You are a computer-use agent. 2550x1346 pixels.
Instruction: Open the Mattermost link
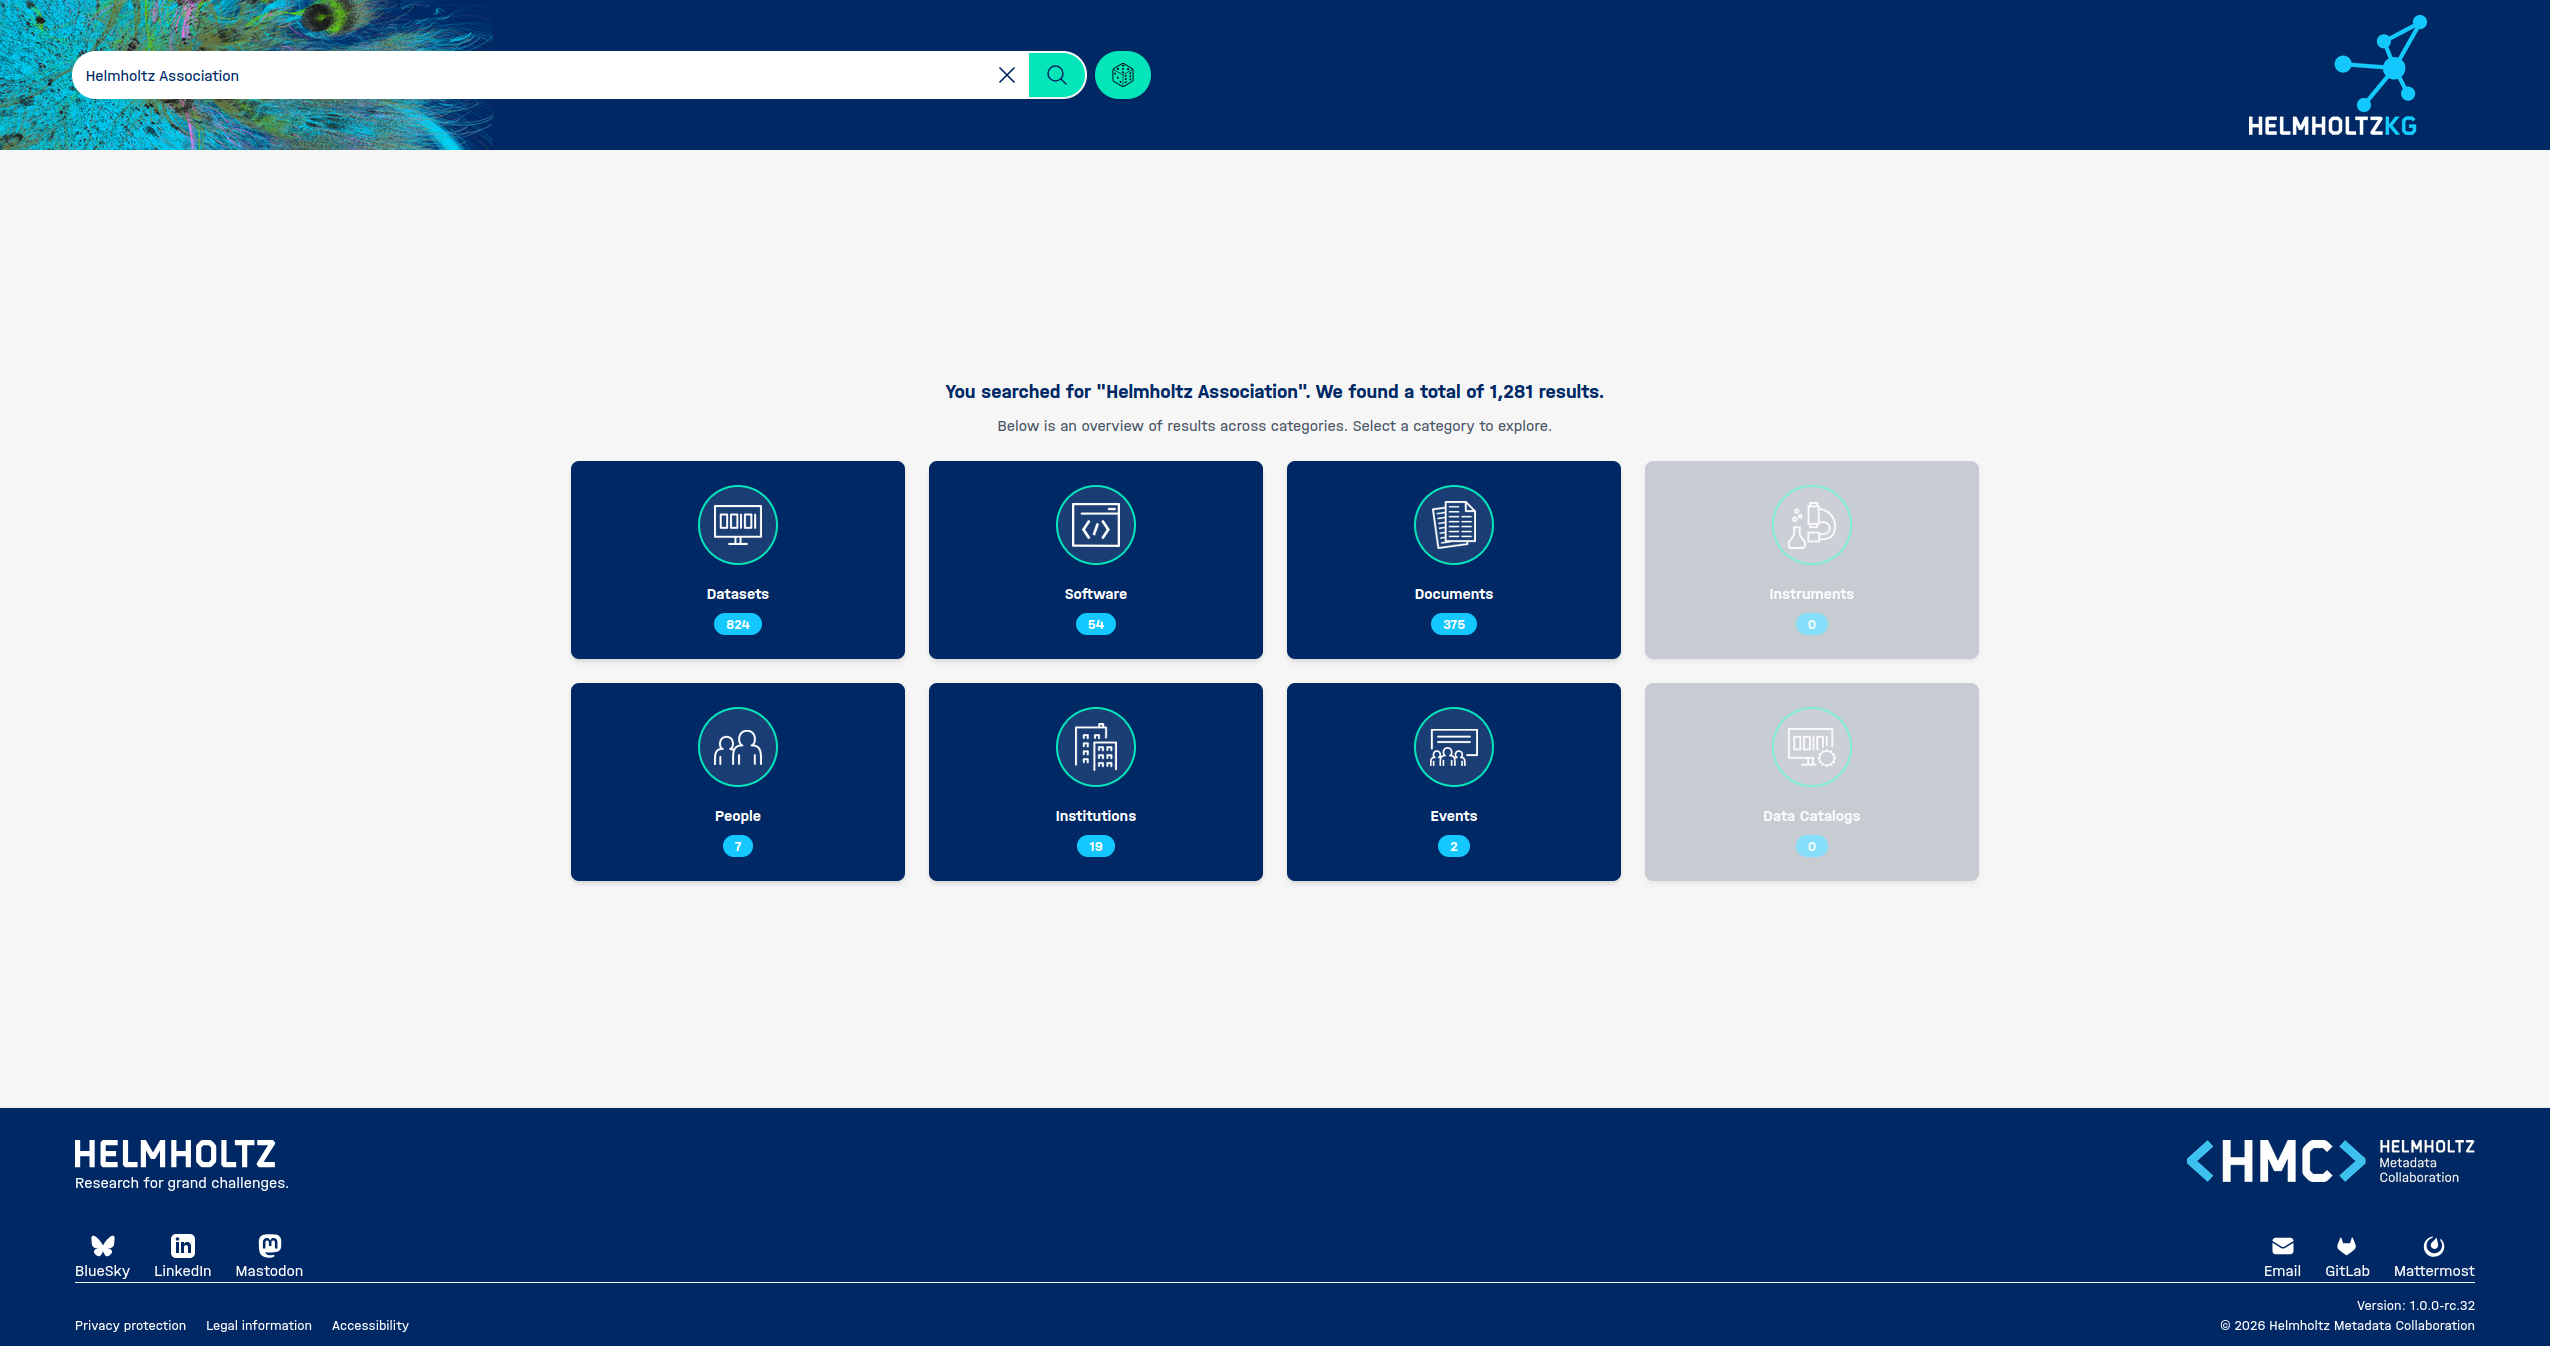[2433, 1255]
